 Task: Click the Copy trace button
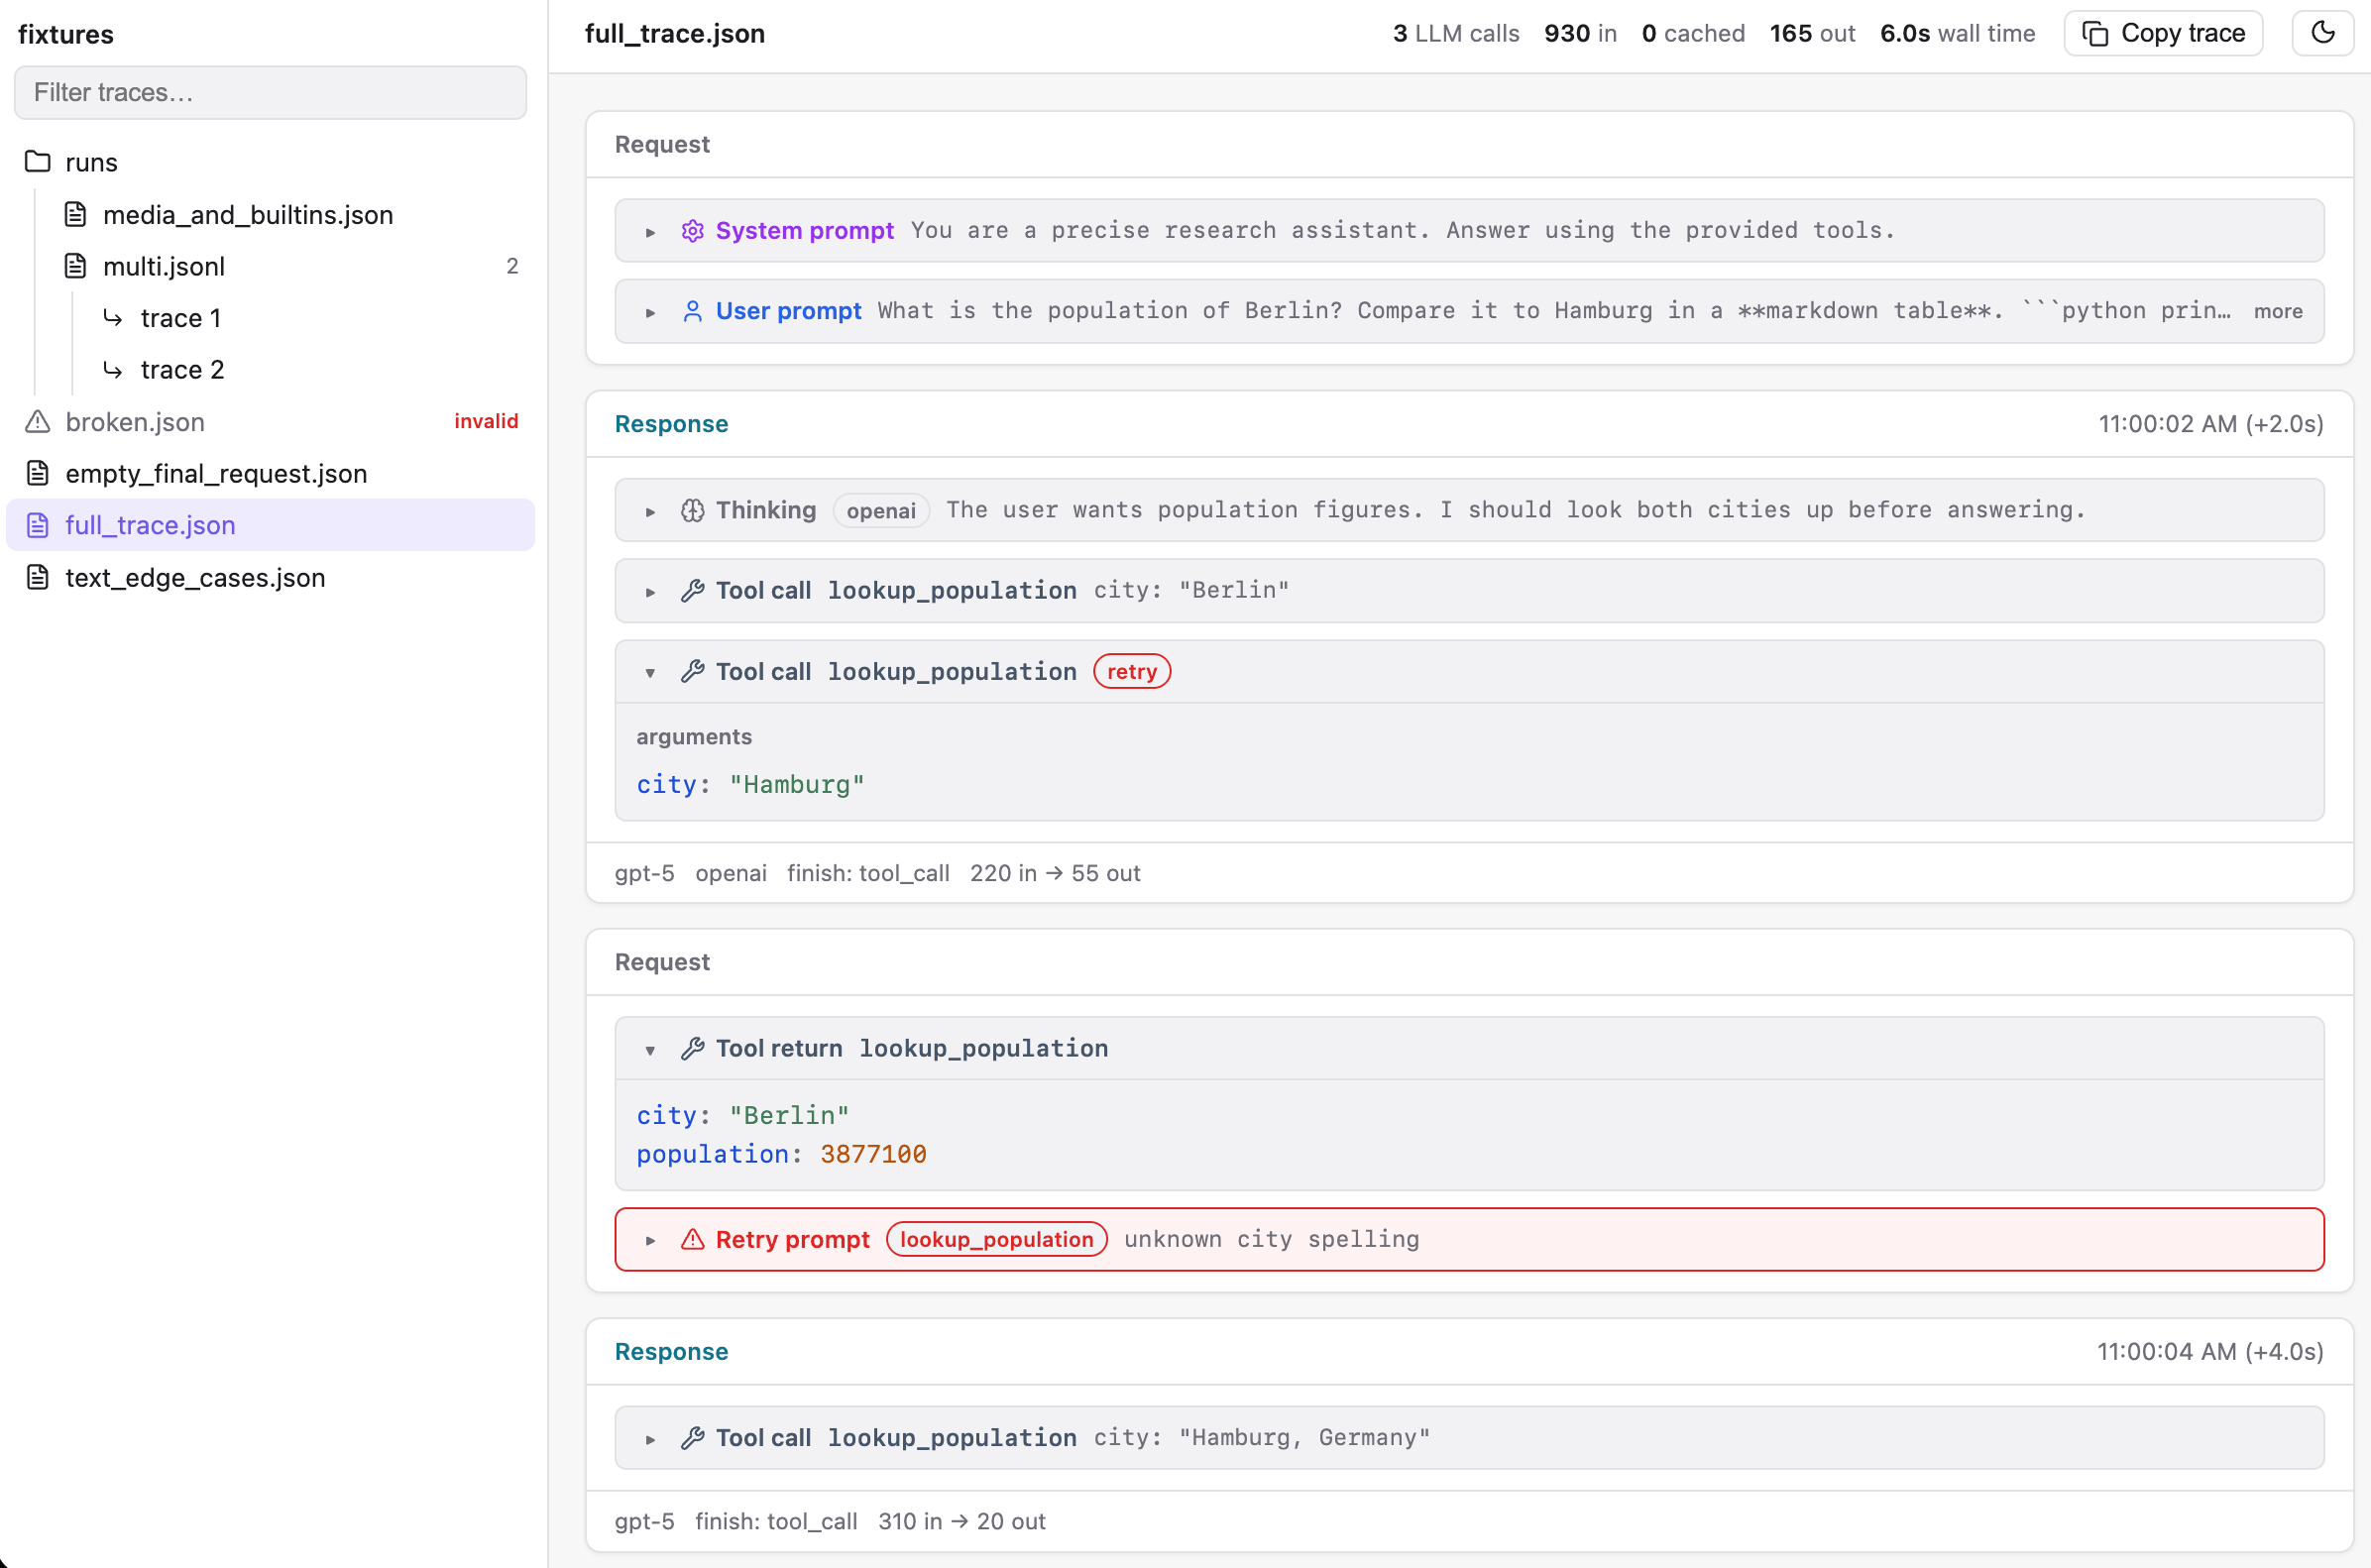pyautogui.click(x=2163, y=33)
